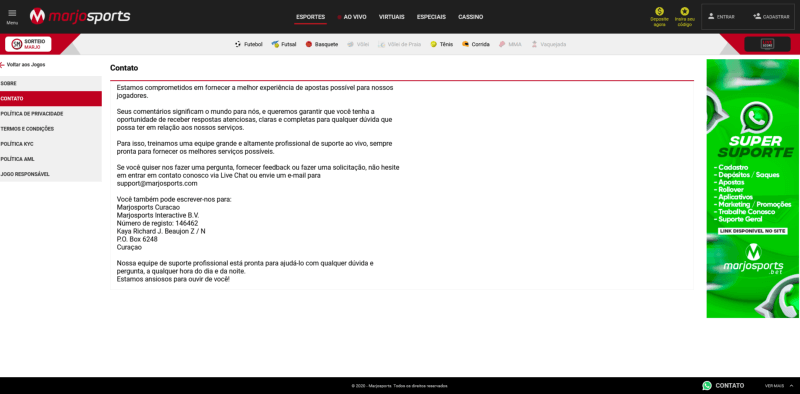
Task: Open Jogo Responsável sidebar item
Action: click(51, 174)
